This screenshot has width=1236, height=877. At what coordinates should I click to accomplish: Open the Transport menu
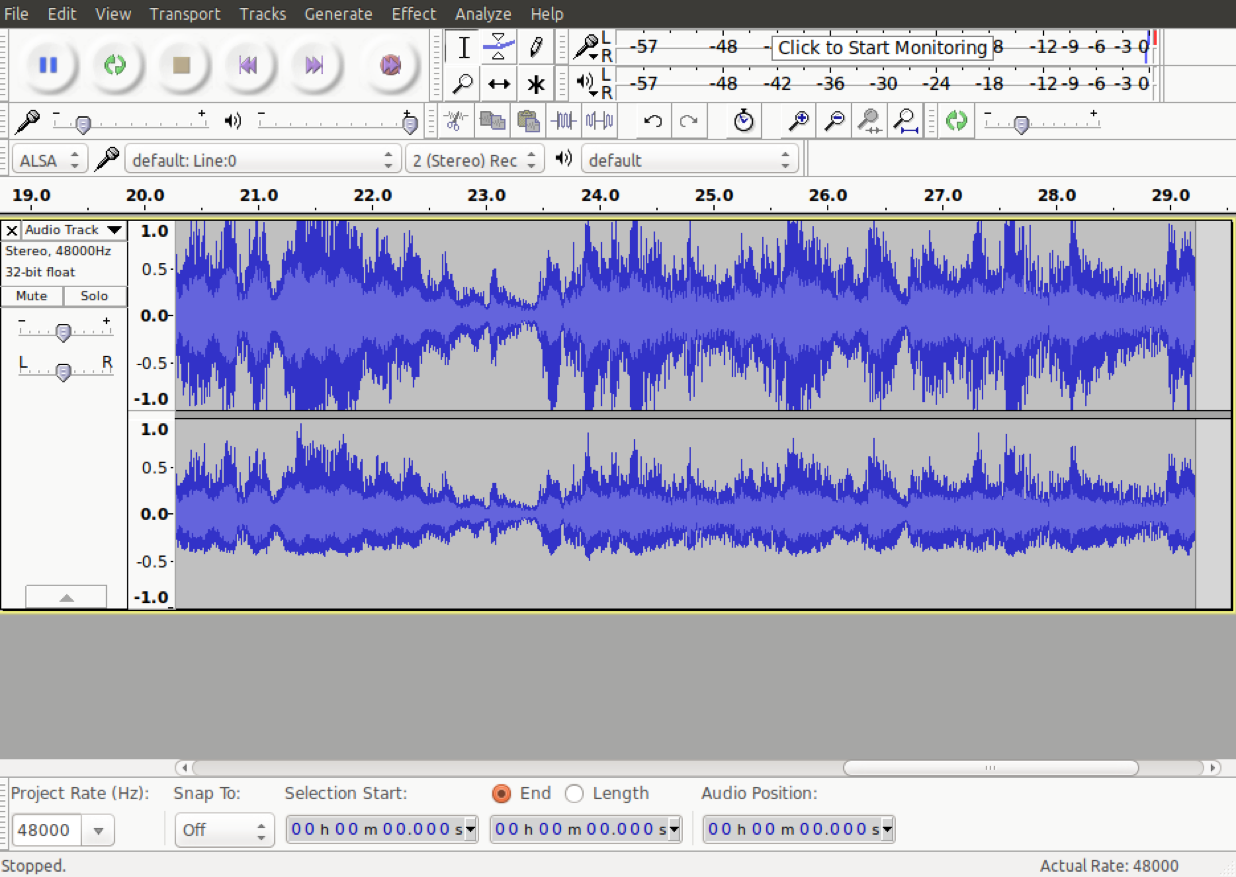tap(185, 13)
